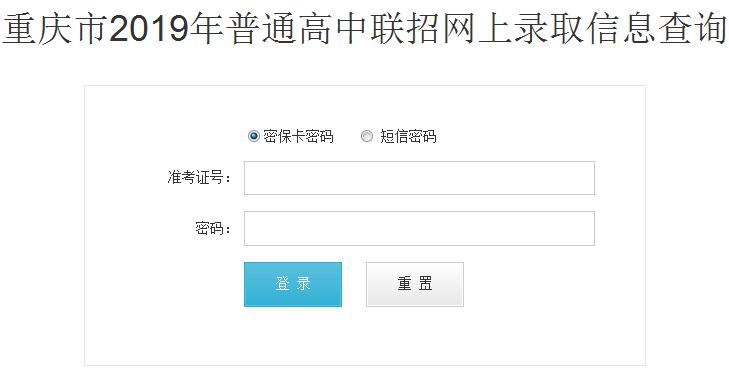Select the 密保卡密码 radio button
729x378 pixels.
pos(253,136)
